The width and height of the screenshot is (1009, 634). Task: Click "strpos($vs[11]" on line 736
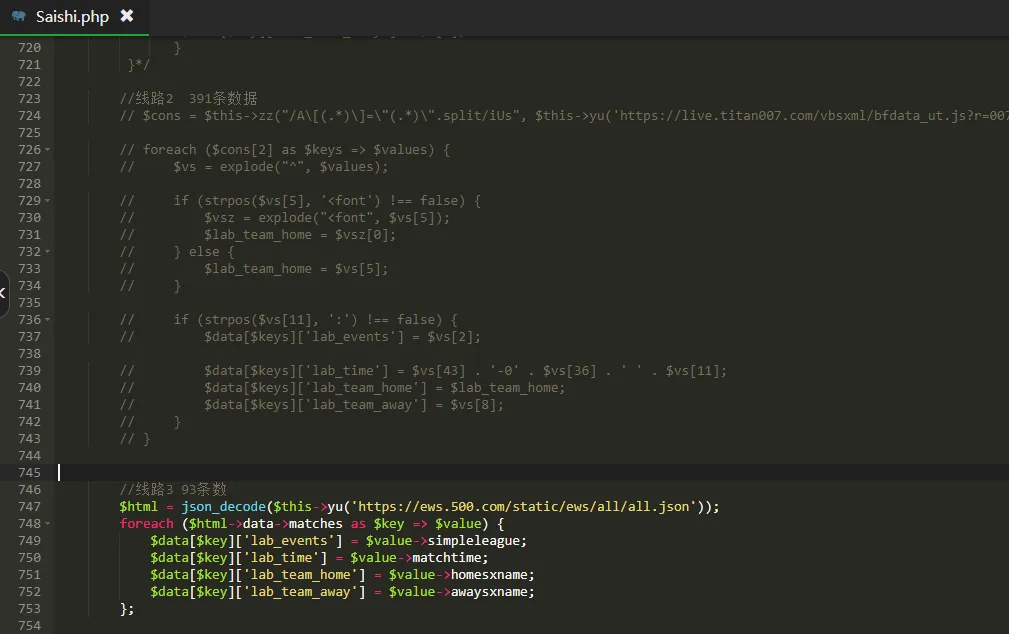pyautogui.click(x=258, y=320)
